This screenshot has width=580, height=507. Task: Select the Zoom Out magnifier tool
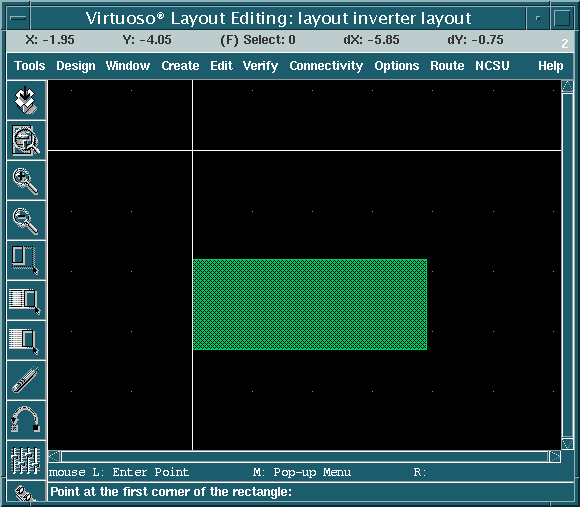(x=26, y=220)
